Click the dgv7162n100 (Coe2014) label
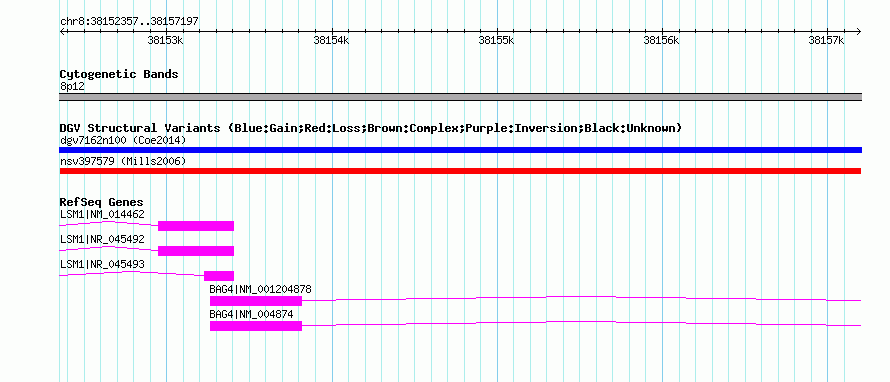 coord(123,140)
